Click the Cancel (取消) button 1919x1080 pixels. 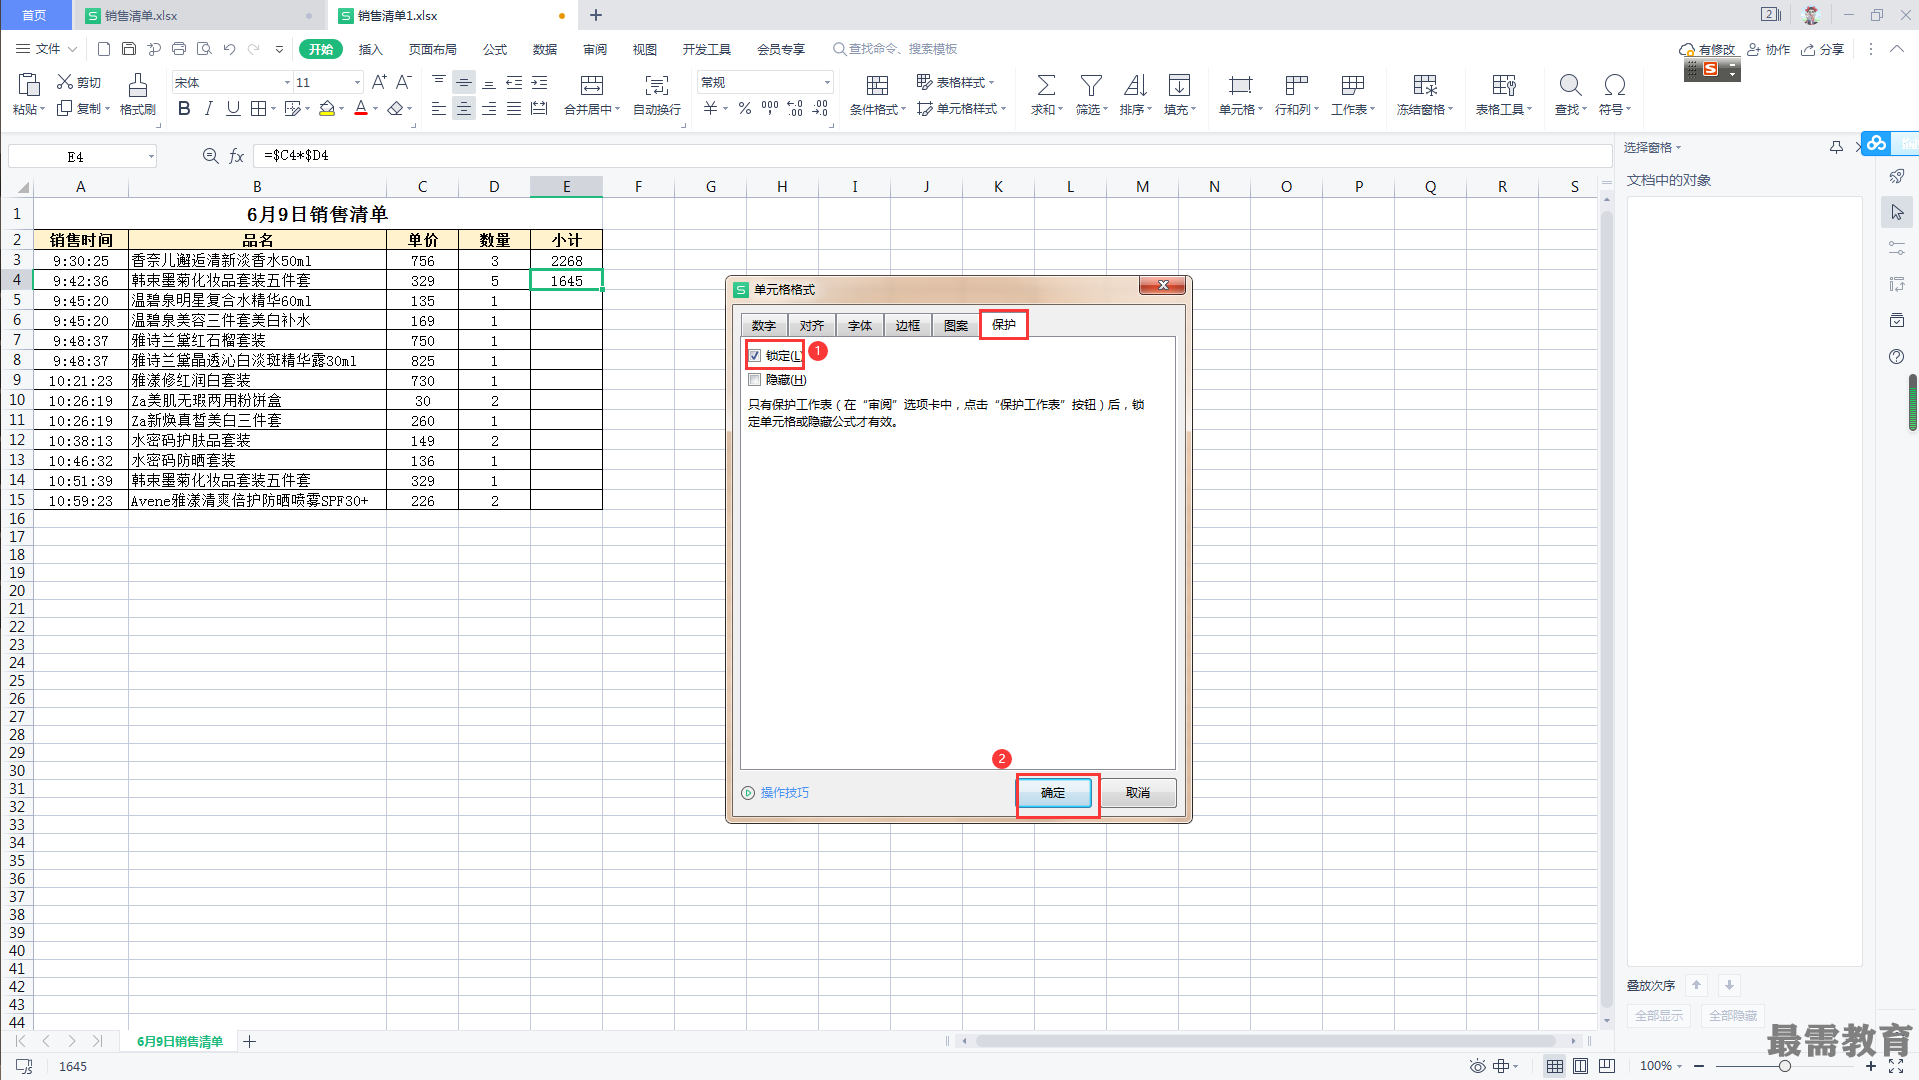tap(1138, 793)
